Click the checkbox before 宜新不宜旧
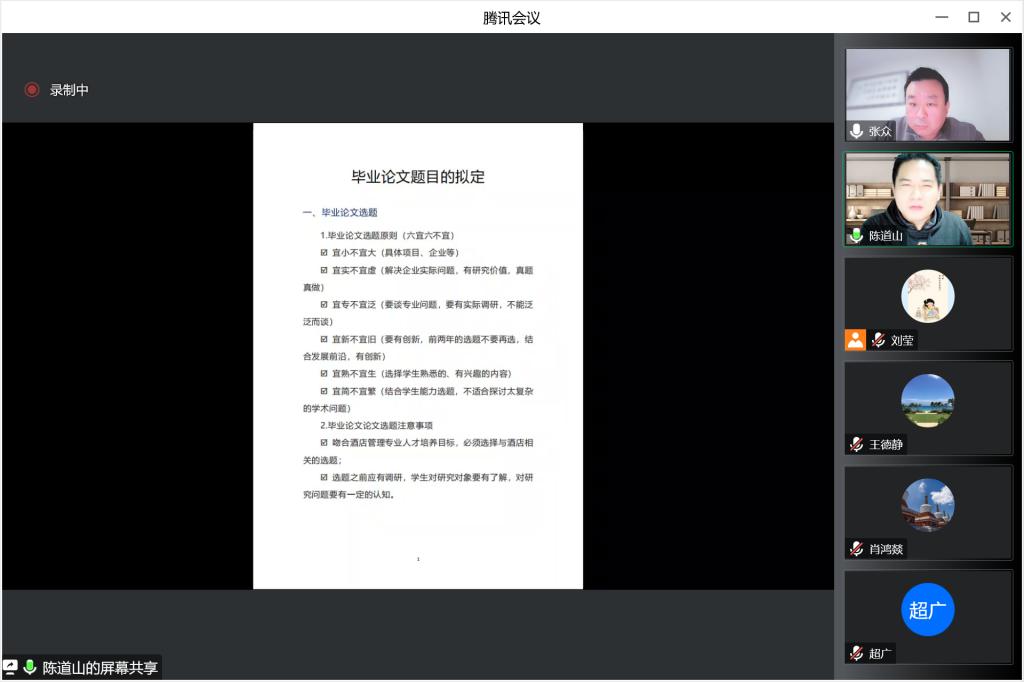1024x682 pixels. [x=324, y=339]
